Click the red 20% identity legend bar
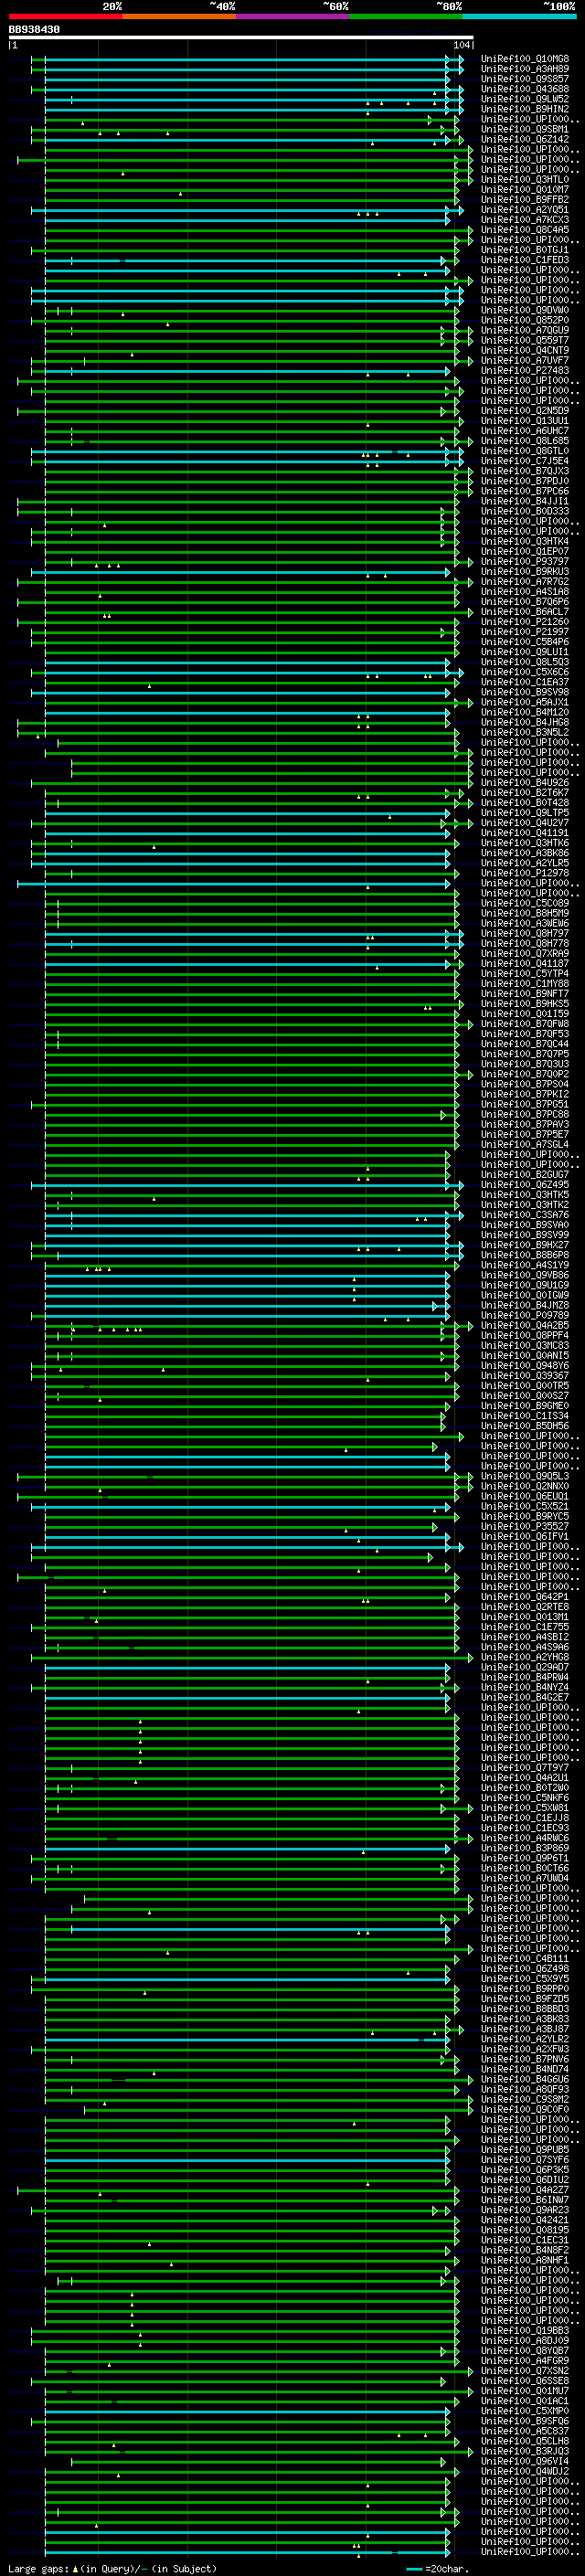 click(65, 16)
